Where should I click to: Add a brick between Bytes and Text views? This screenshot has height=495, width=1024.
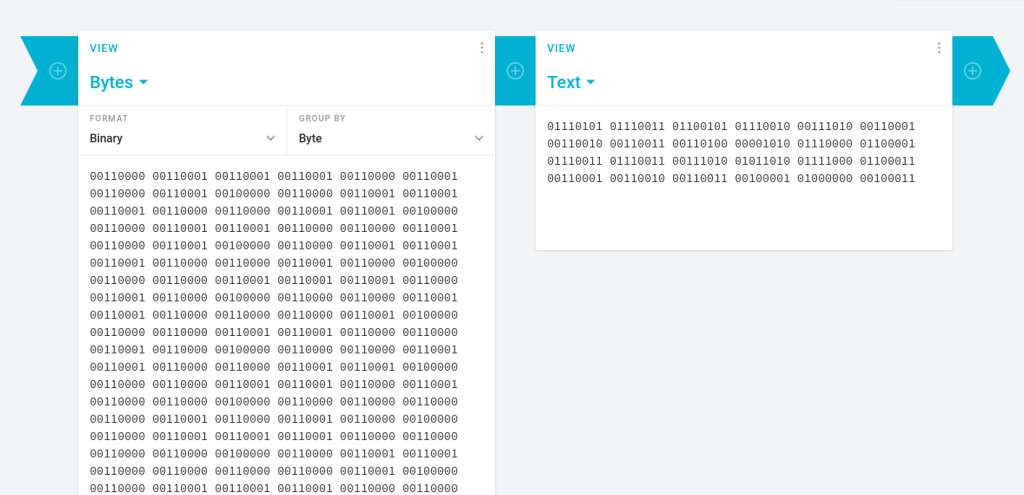(x=515, y=71)
